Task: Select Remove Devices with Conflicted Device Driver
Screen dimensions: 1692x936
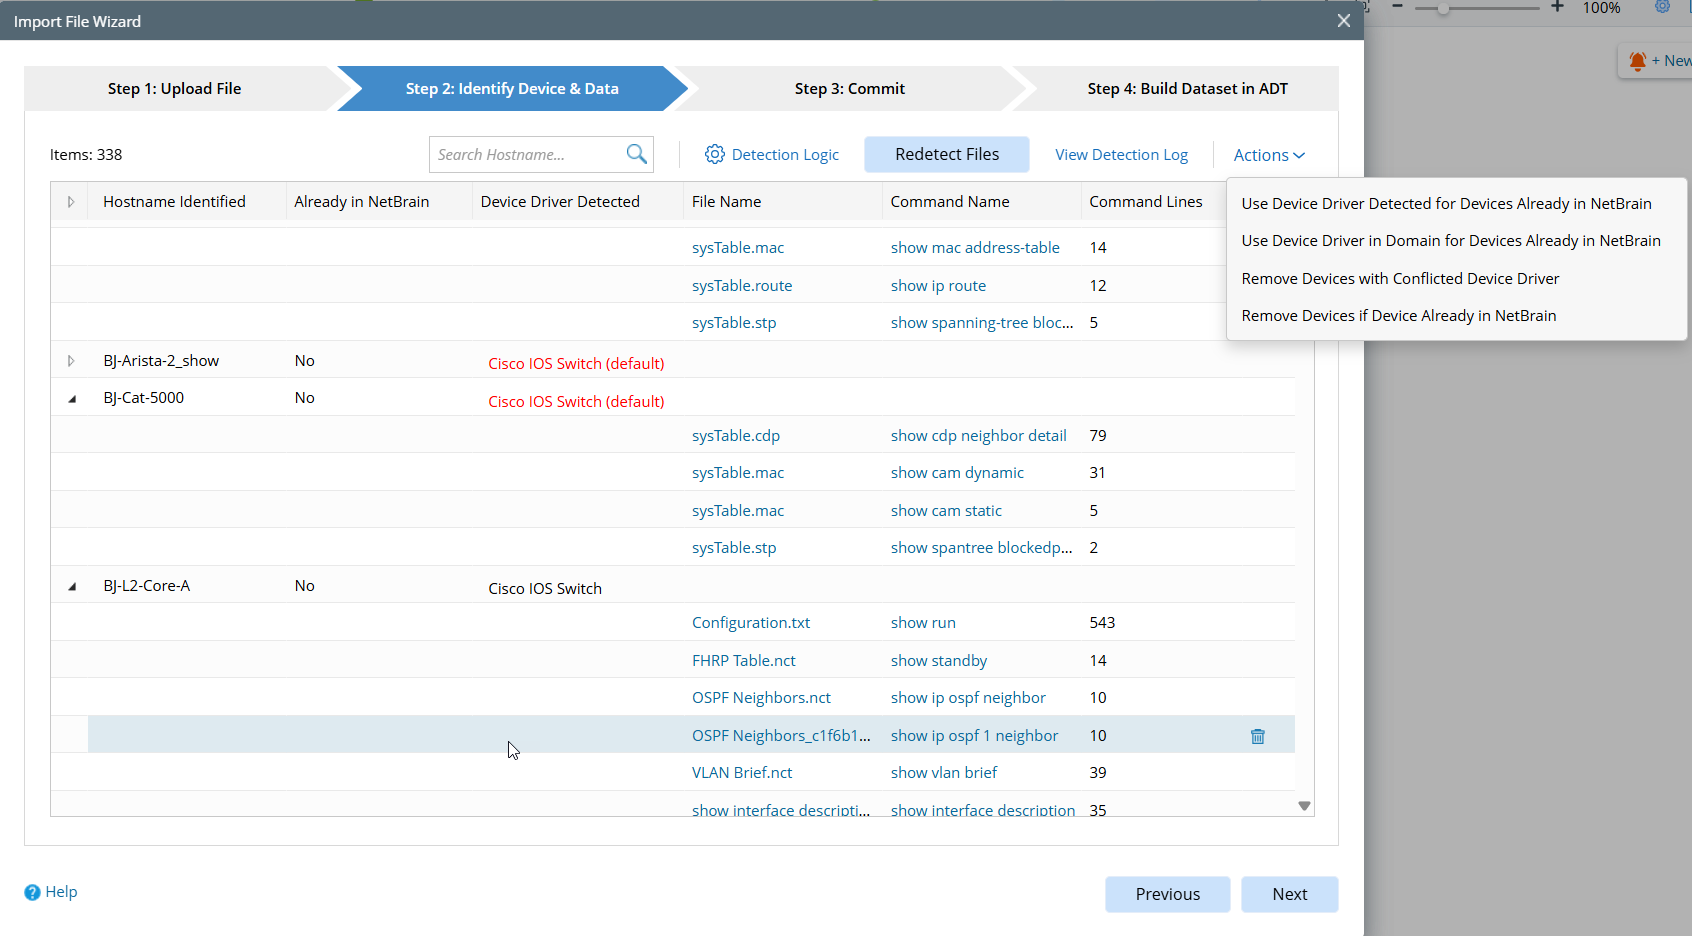Action: point(1400,279)
